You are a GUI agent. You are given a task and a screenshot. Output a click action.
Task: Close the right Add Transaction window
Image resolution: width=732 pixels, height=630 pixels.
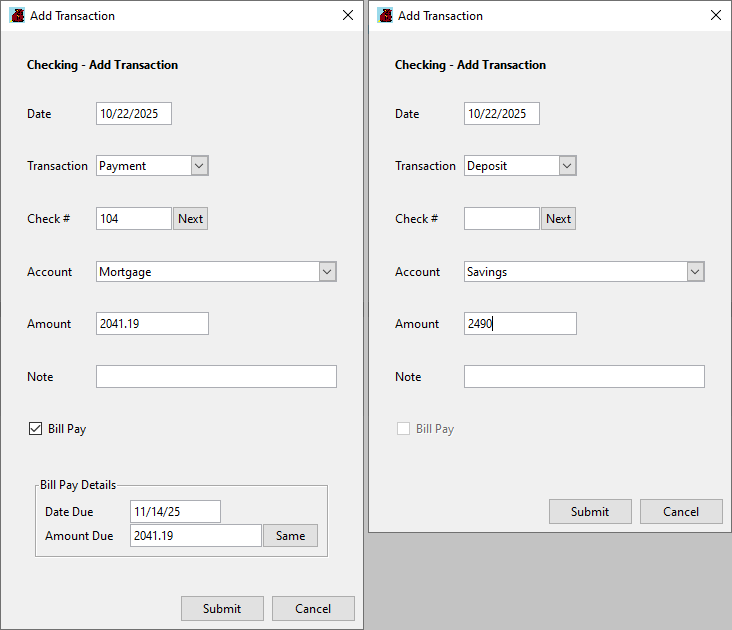pos(715,16)
